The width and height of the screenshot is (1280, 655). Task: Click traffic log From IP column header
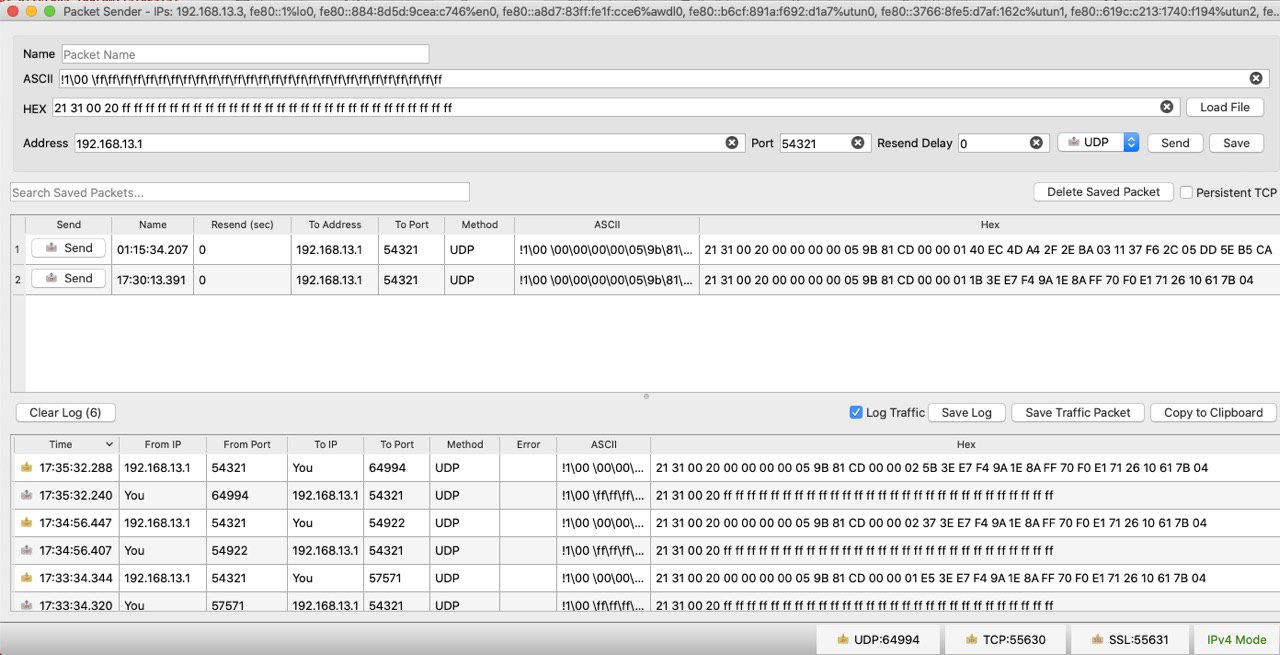[162, 444]
